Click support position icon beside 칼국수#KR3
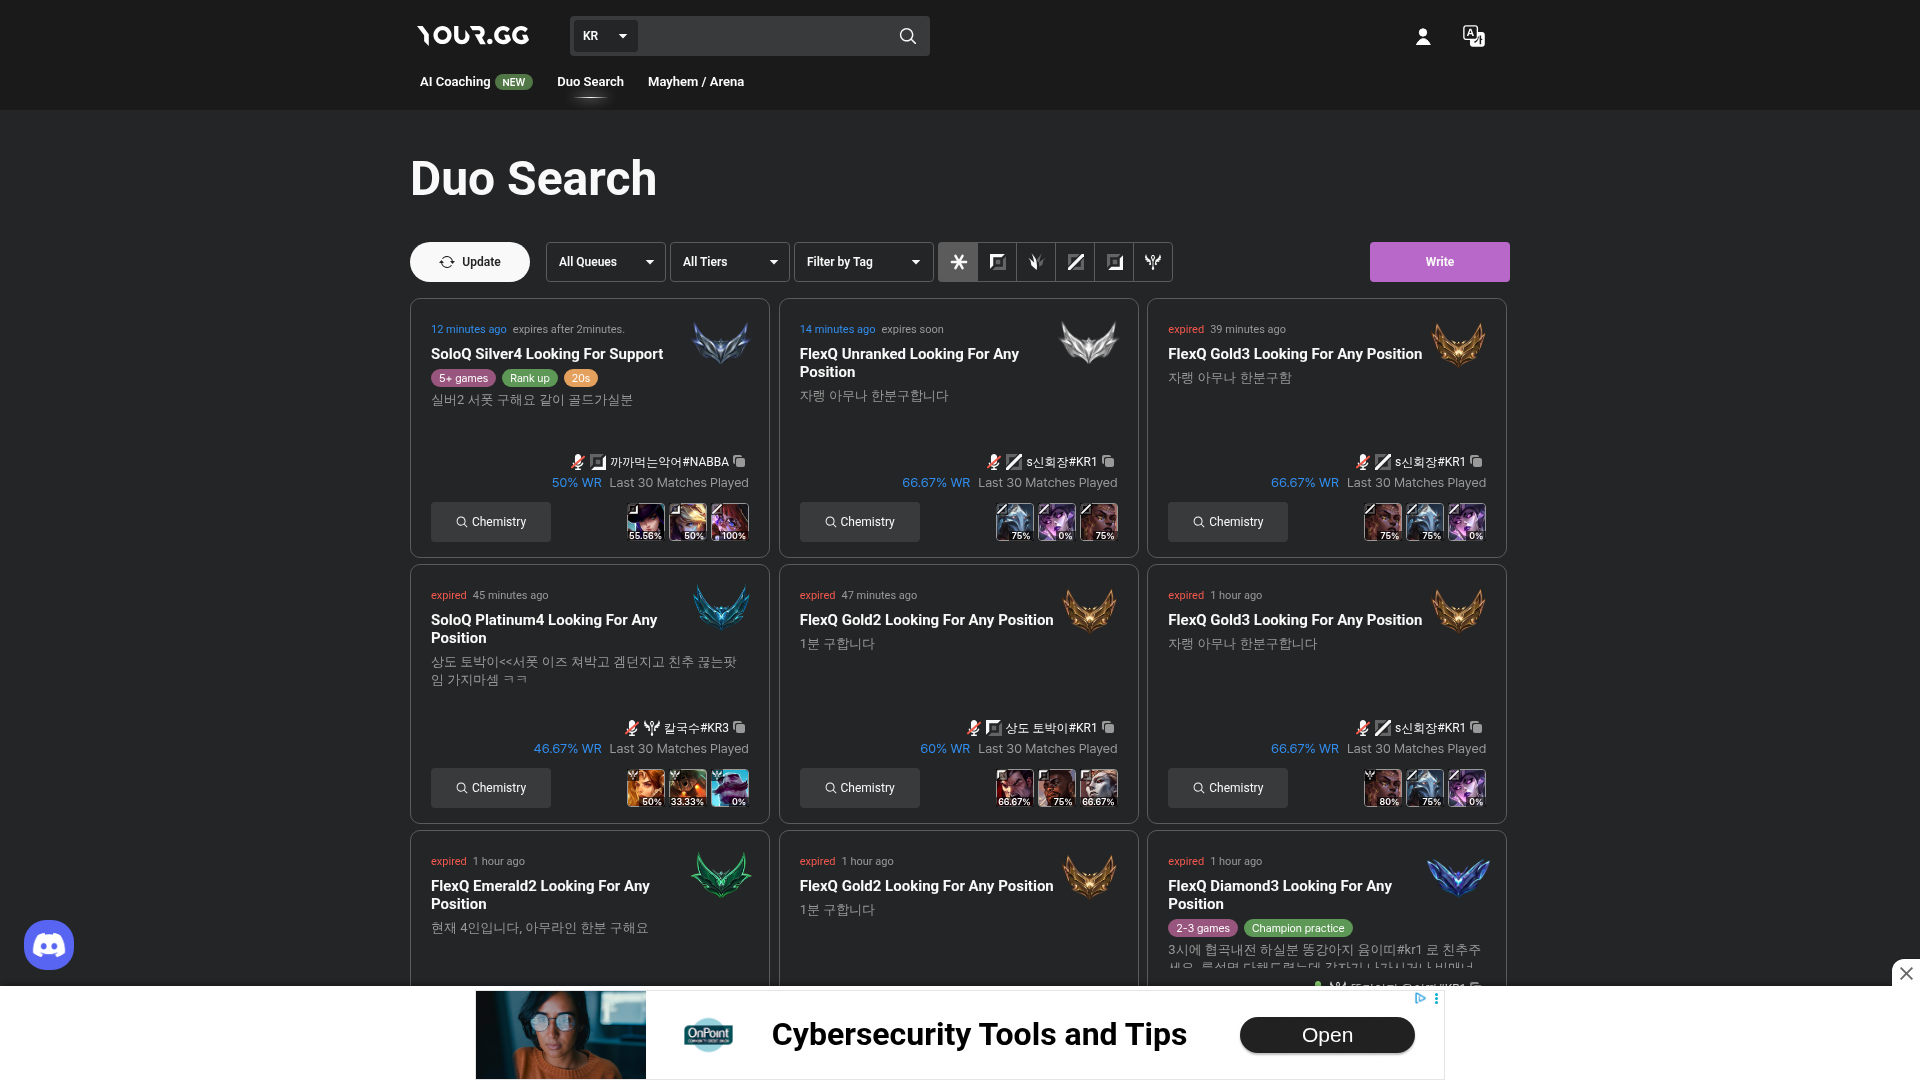The height and width of the screenshot is (1080, 1920). [x=652, y=727]
